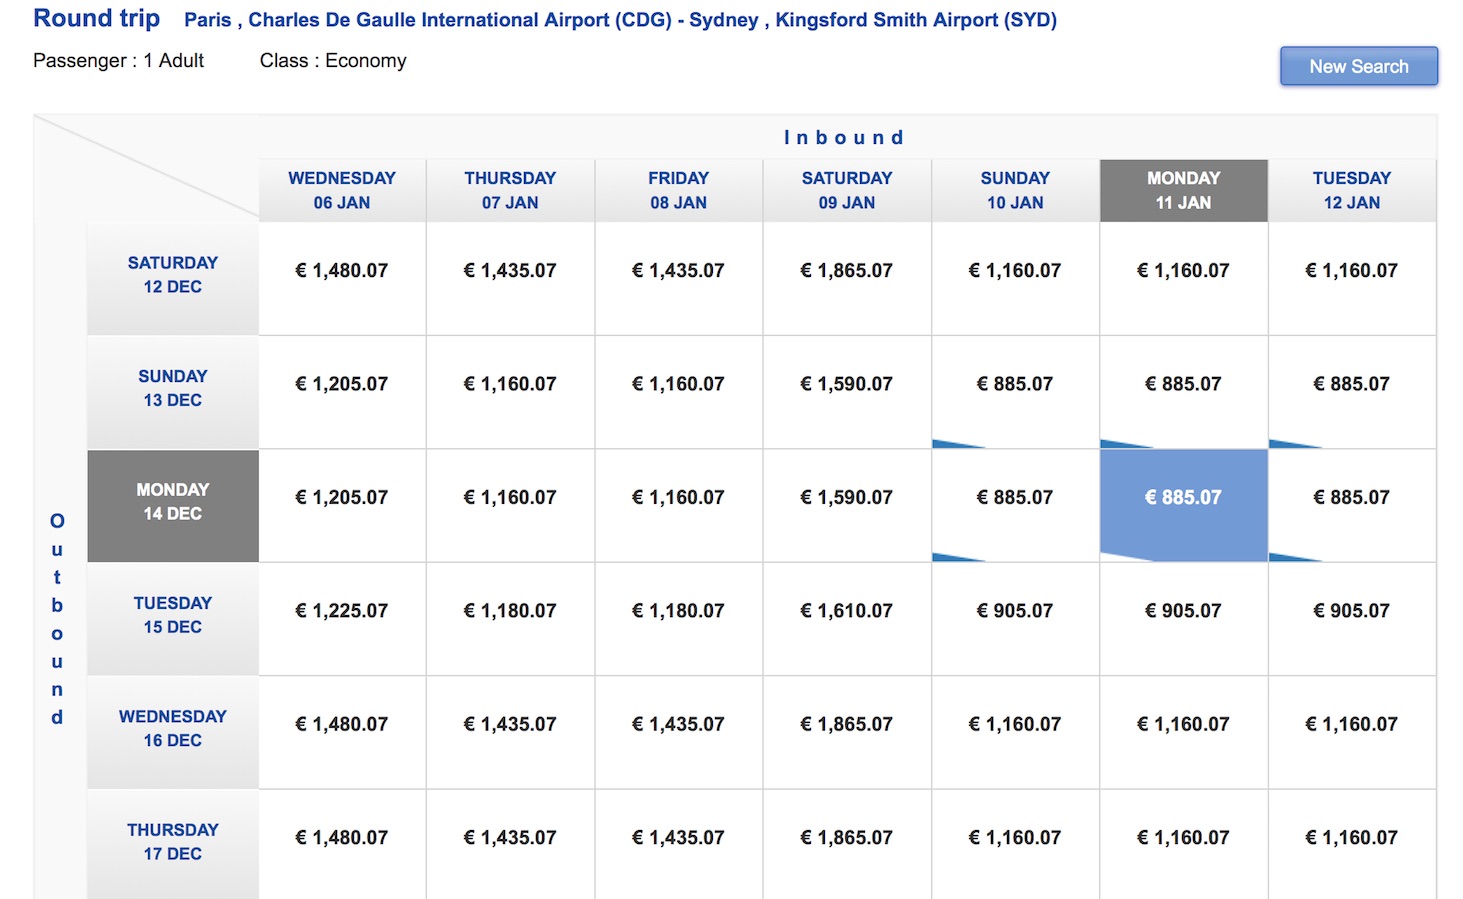Viewport: 1463px width, 899px height.
Task: Select Friday 08 Jan inbound column header
Action: click(x=678, y=190)
